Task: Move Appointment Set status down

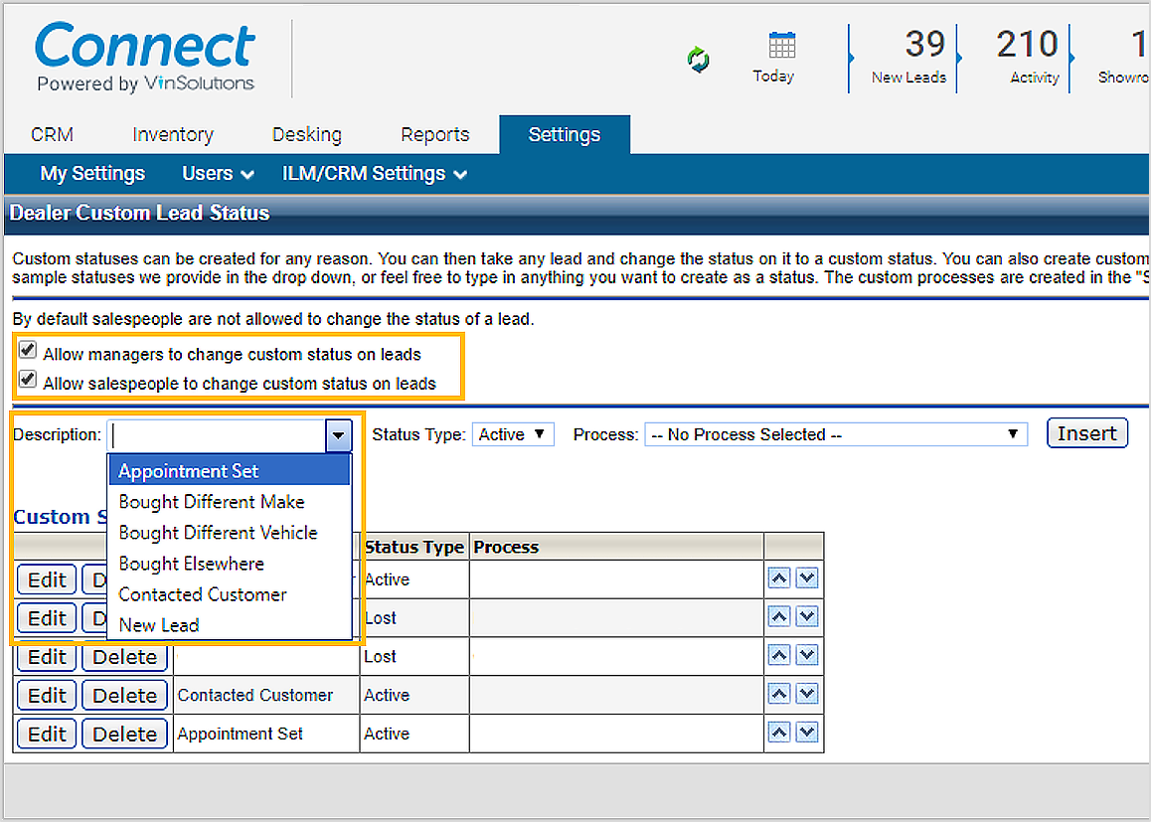Action: 807,732
